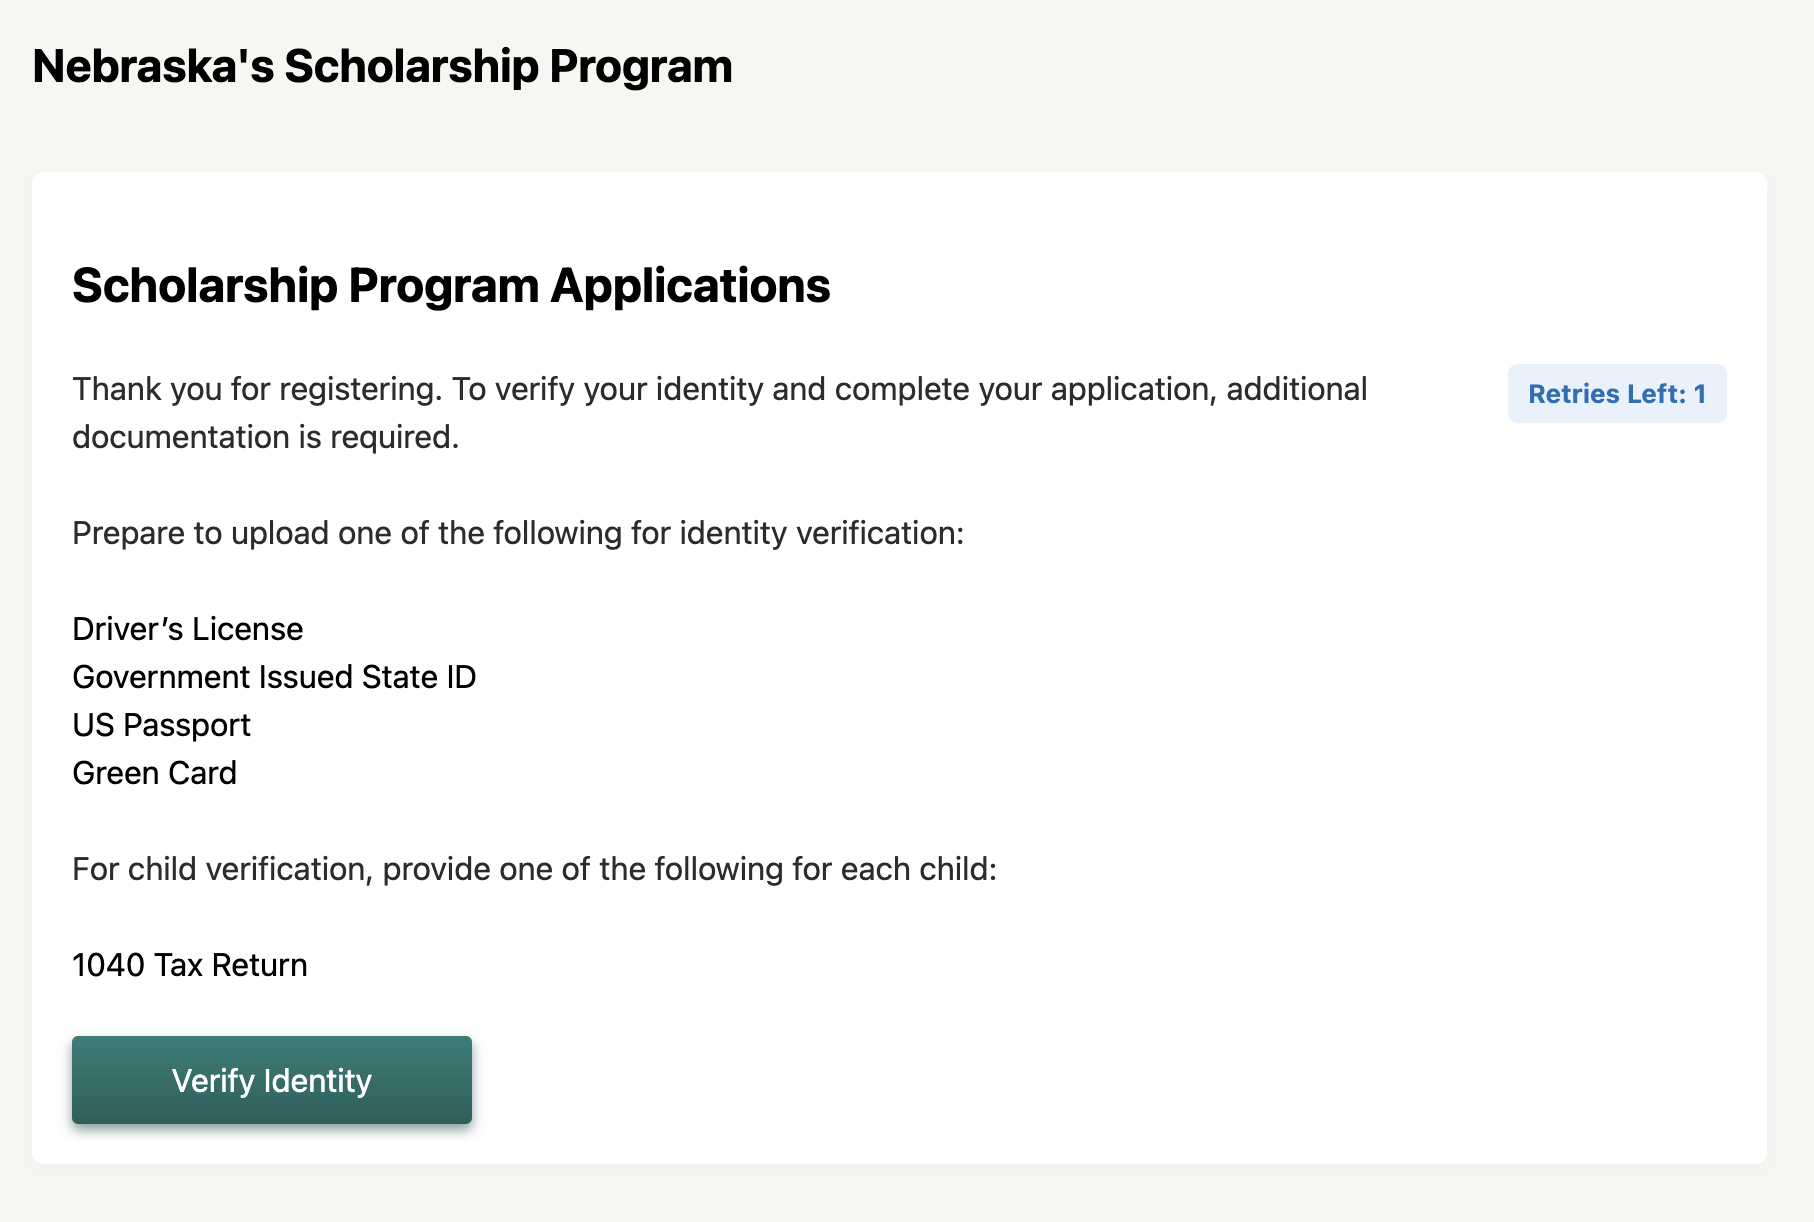This screenshot has width=1814, height=1222.
Task: Click the Green Card list item
Action: 154,773
